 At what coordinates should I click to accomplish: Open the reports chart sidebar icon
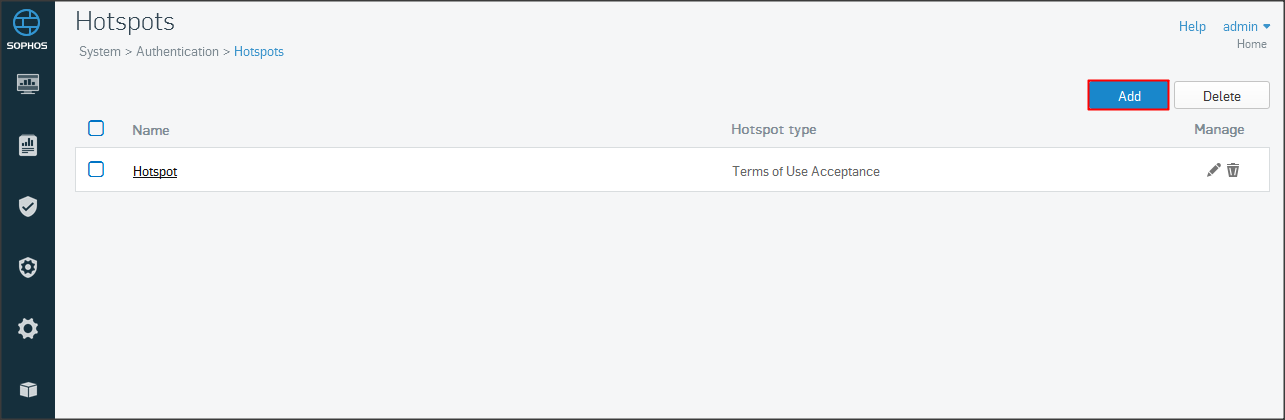pos(28,146)
